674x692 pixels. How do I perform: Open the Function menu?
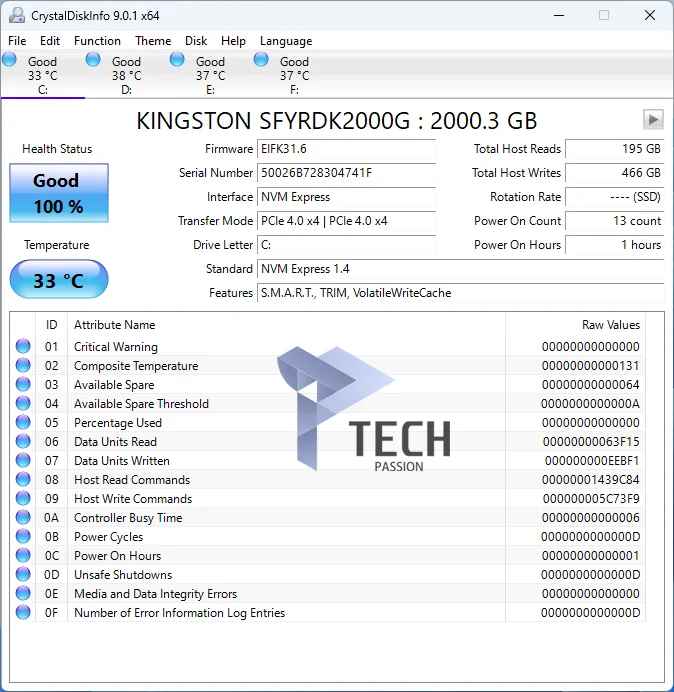pos(97,41)
